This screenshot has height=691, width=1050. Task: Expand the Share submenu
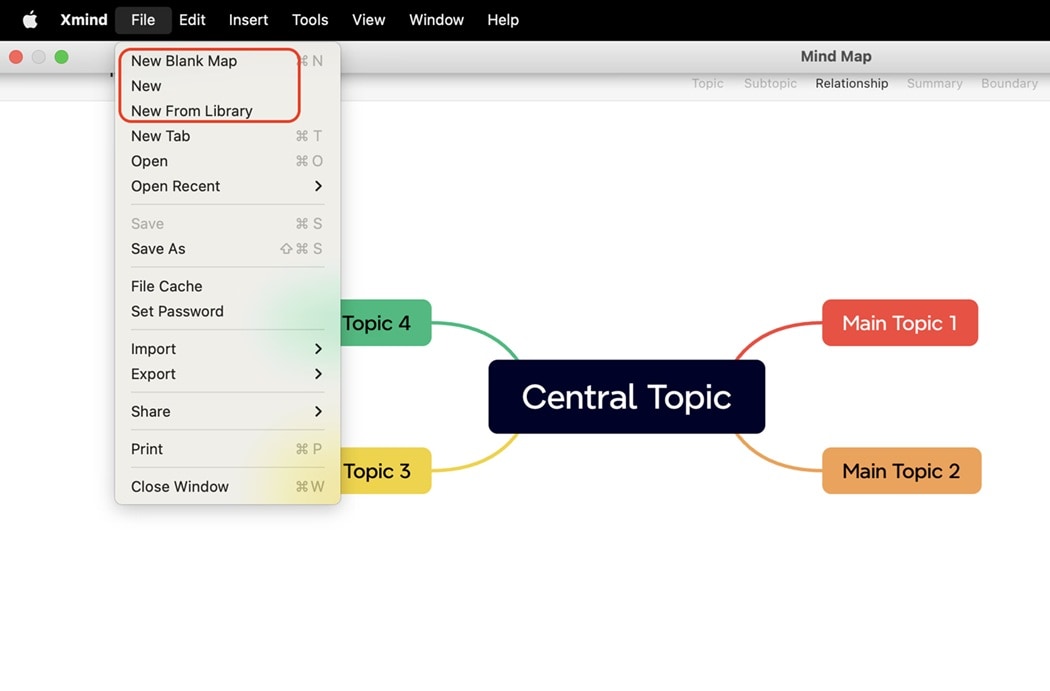point(227,412)
